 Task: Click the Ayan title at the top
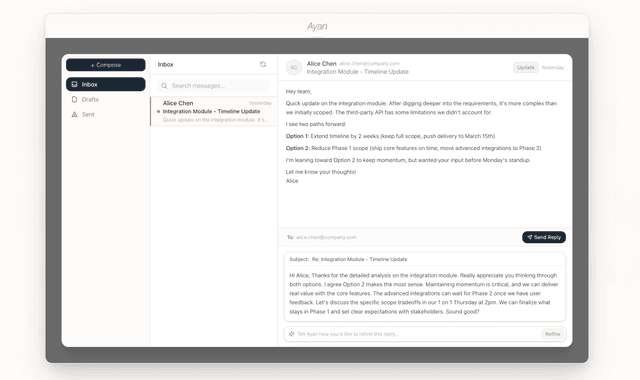click(317, 26)
